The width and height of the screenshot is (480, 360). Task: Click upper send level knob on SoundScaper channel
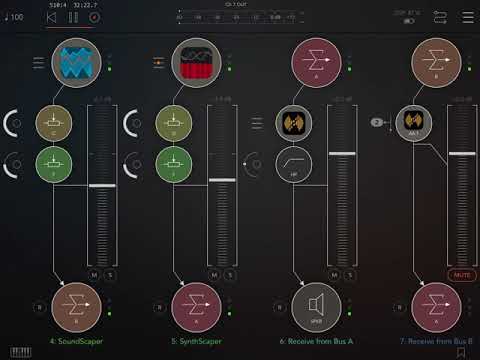[x=13, y=123]
